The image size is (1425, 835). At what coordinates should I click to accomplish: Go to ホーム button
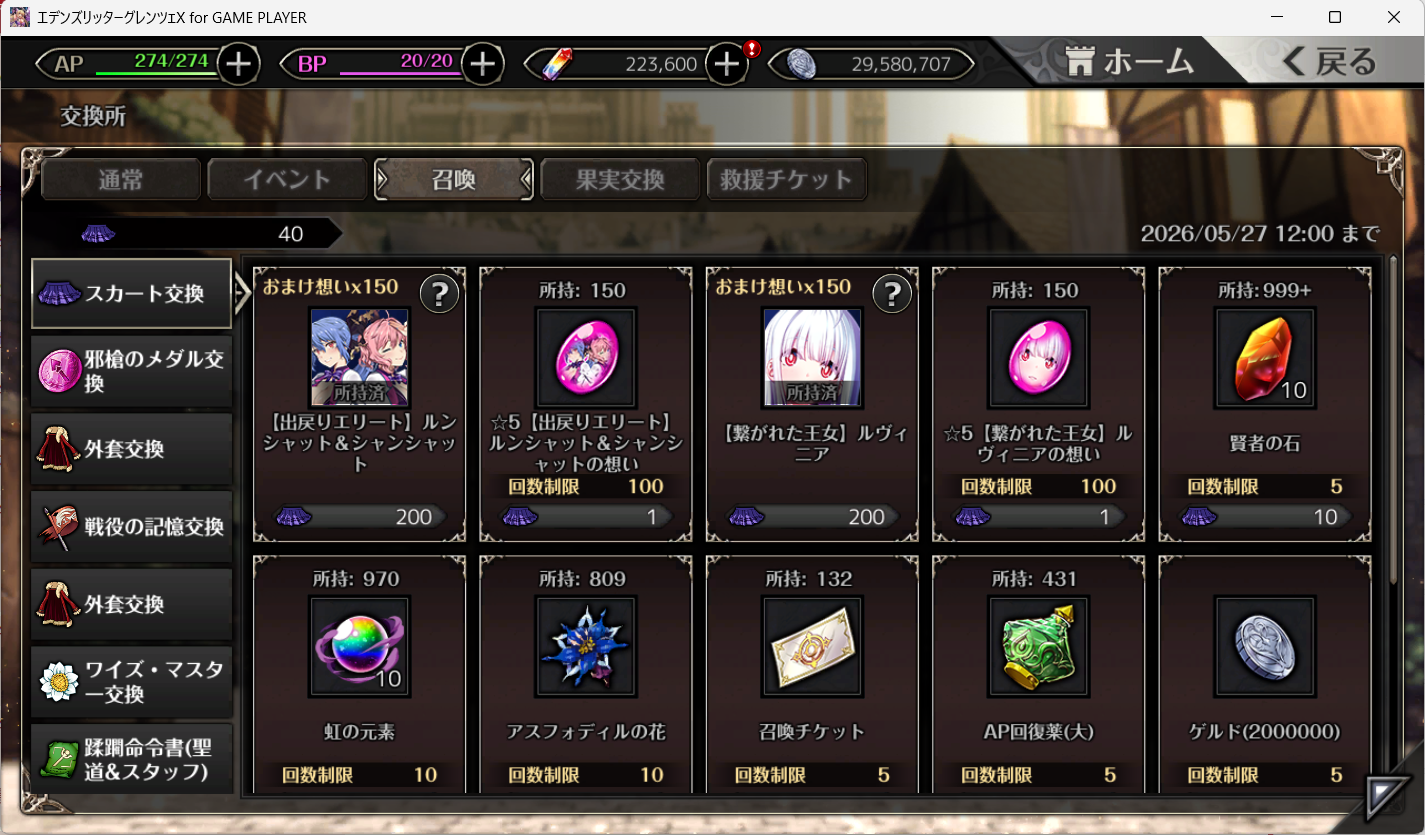point(1130,62)
